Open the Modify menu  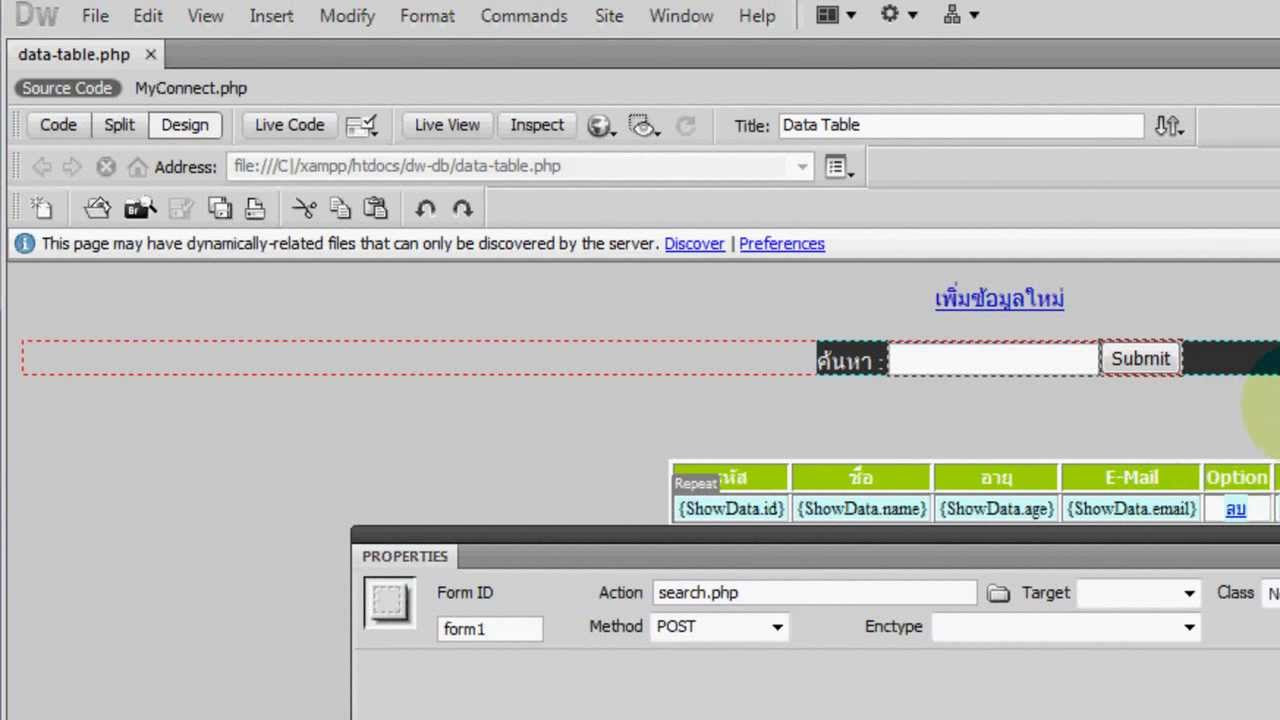click(347, 16)
